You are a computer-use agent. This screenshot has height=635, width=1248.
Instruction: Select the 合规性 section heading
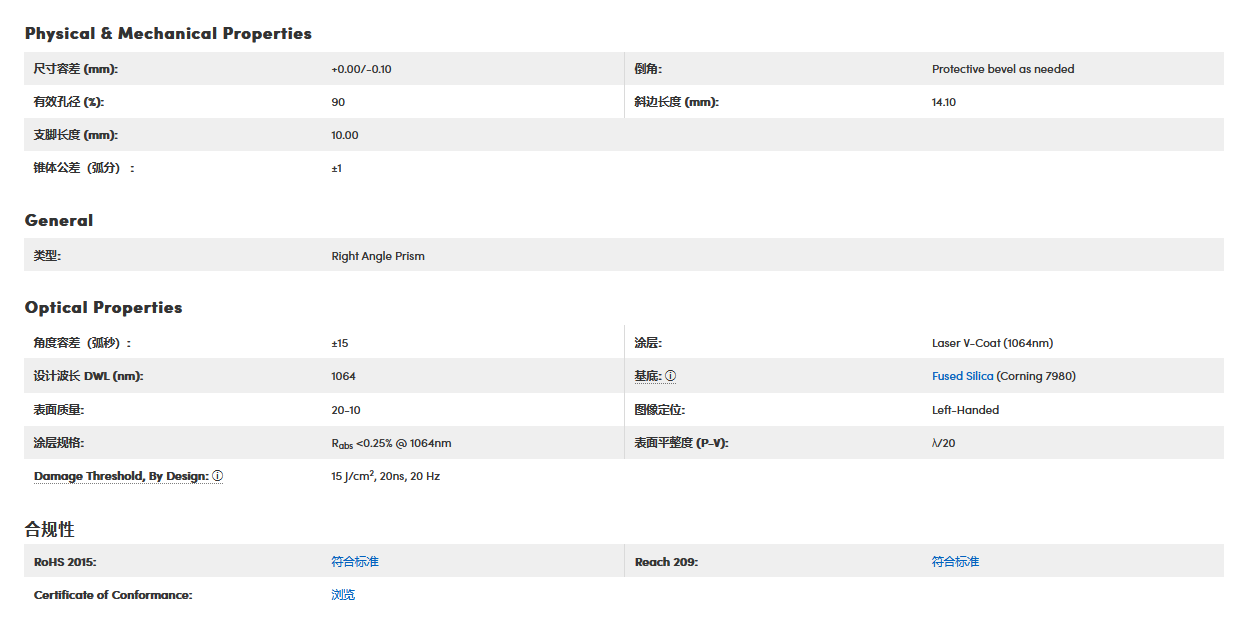(x=50, y=529)
